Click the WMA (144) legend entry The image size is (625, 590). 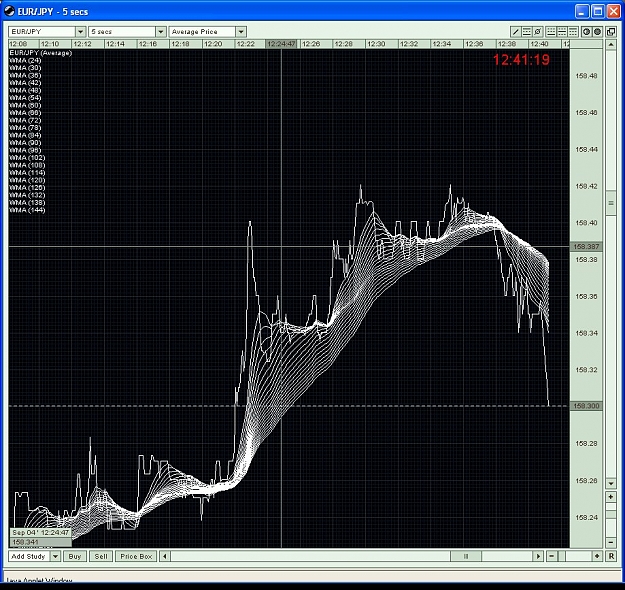(27, 210)
